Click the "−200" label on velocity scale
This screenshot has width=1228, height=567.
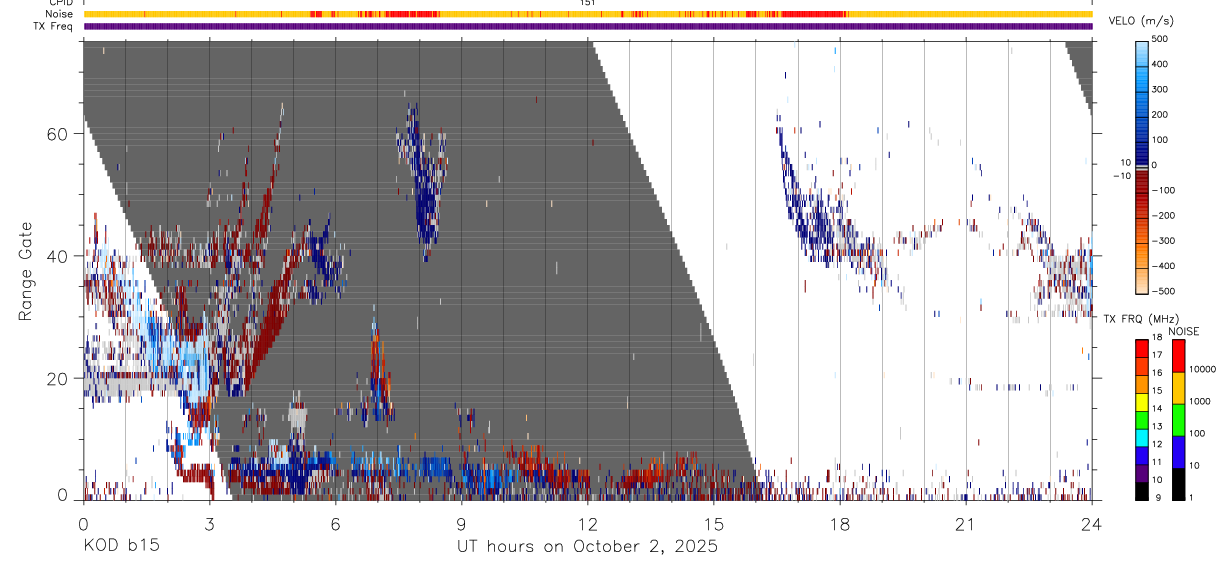click(1164, 215)
